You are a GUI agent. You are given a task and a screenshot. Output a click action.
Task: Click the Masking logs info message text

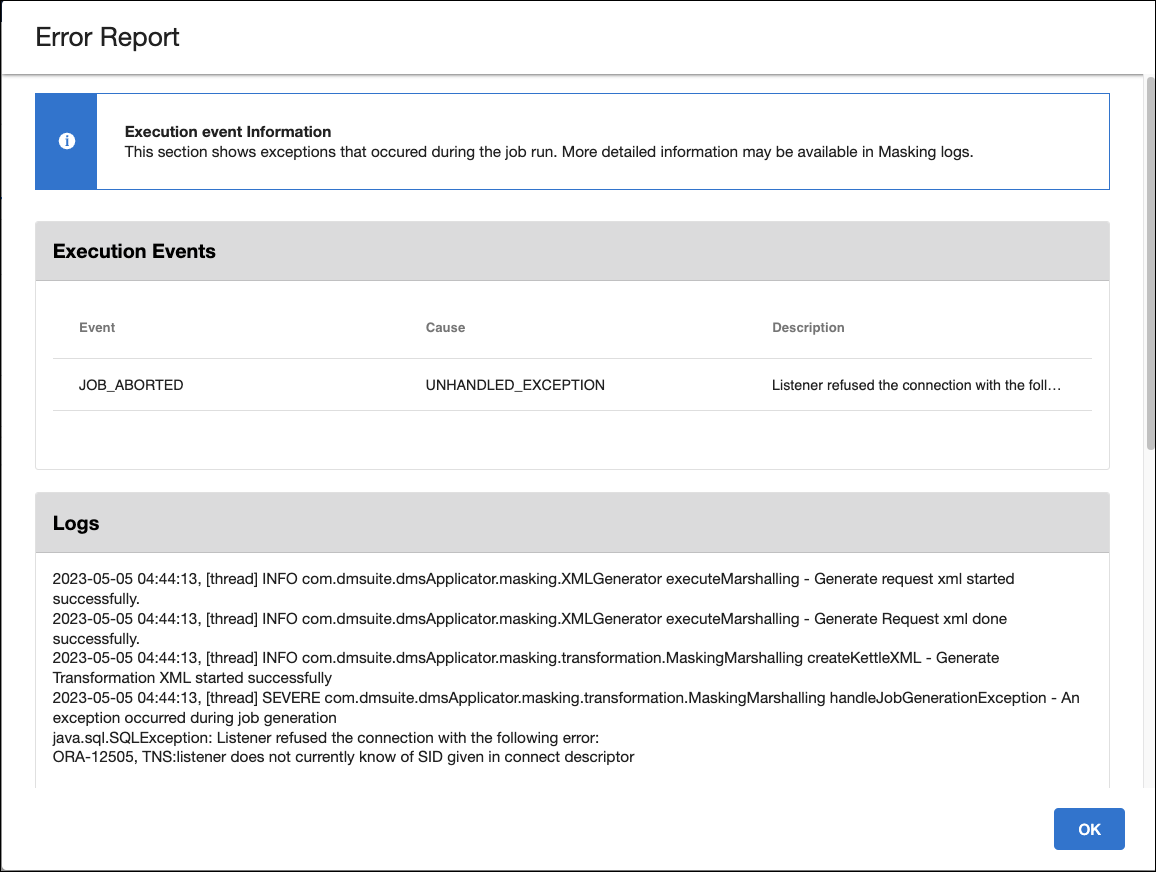[548, 153]
